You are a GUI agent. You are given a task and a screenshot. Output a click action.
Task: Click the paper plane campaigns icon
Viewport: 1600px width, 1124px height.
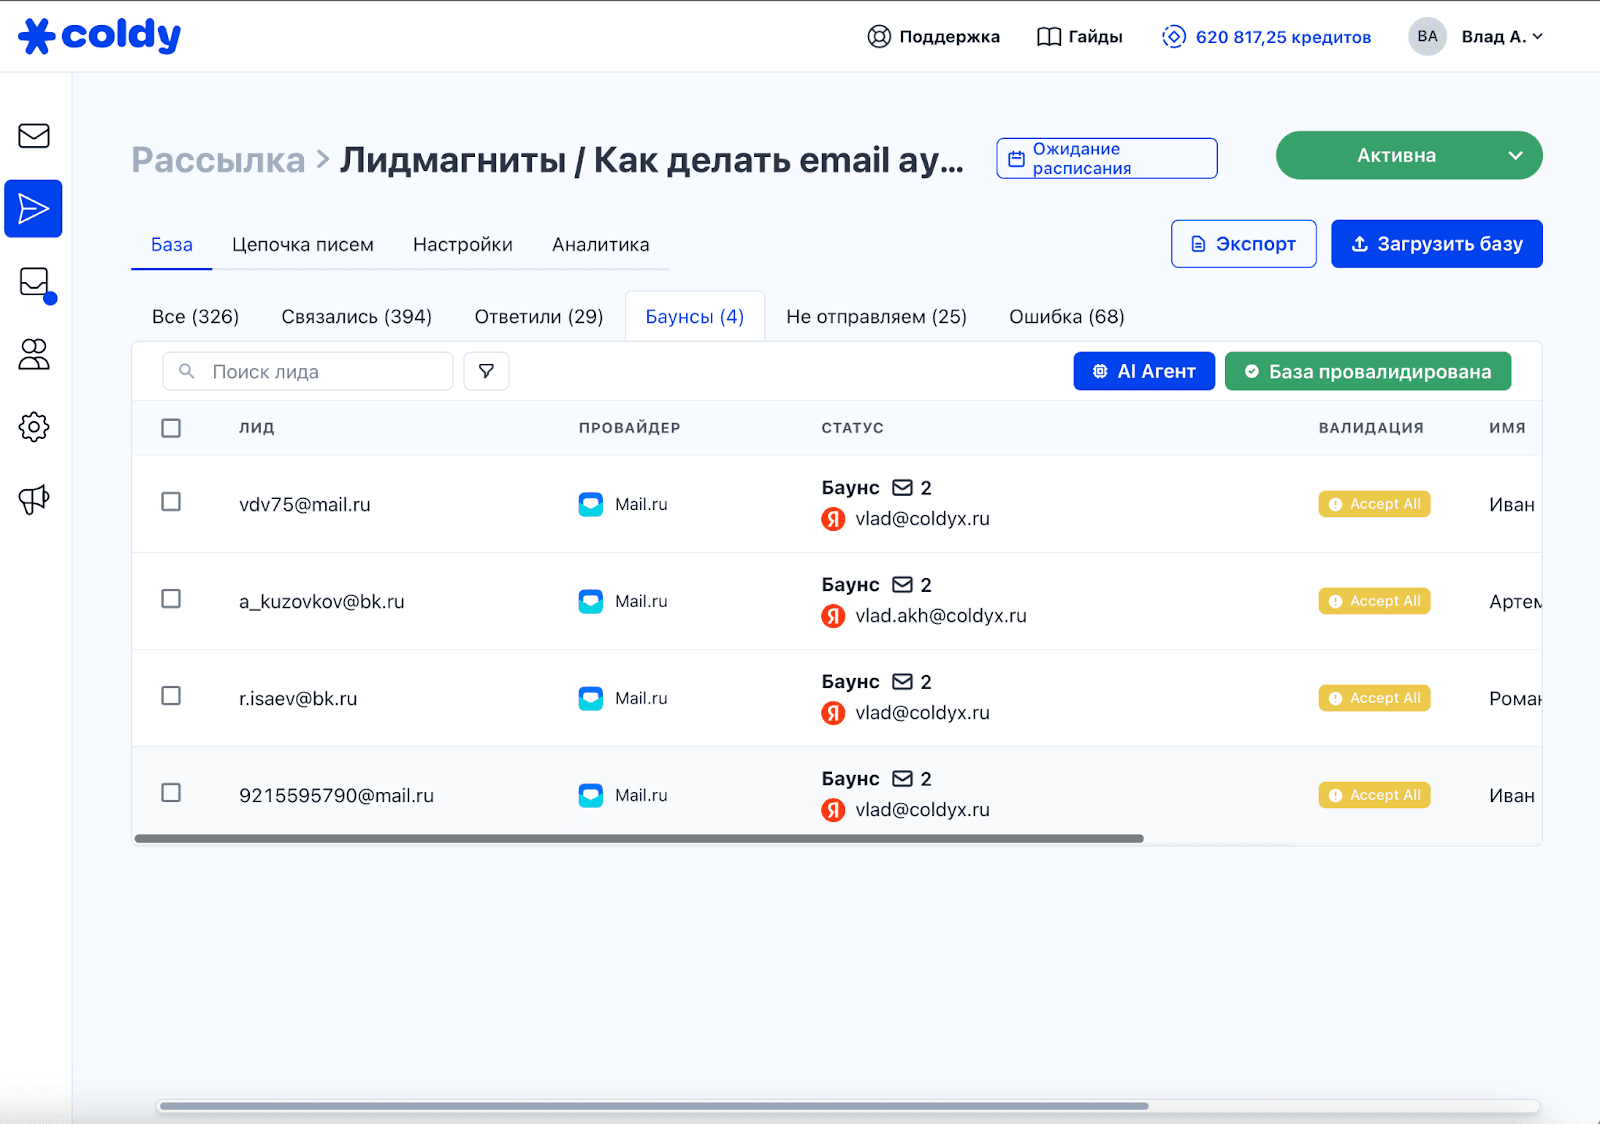pyautogui.click(x=34, y=209)
